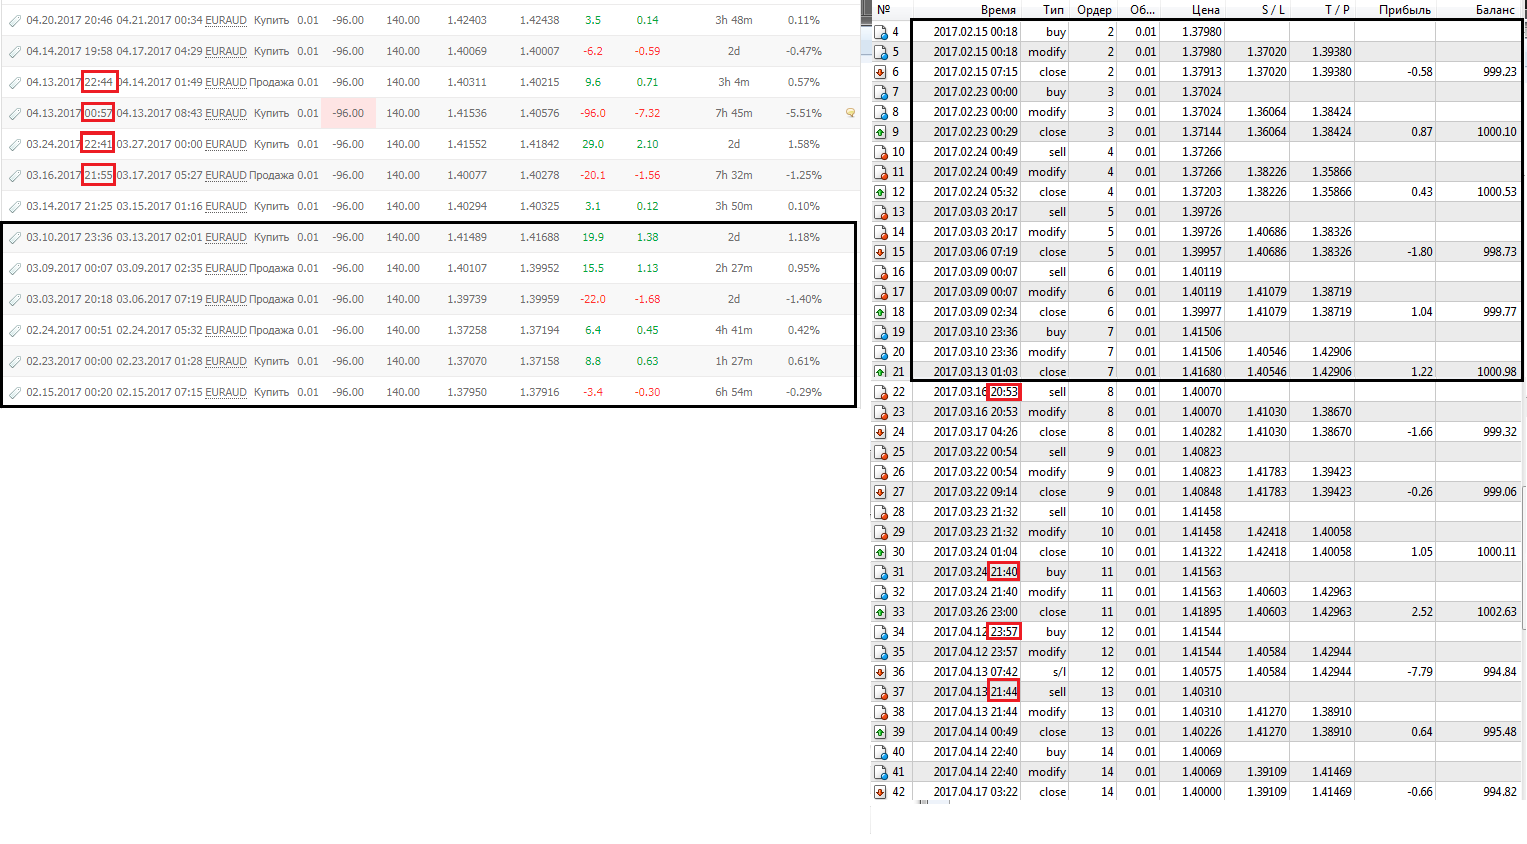1527x844 pixels.
Task: Click the 7h 45m duration cell
Action: (x=733, y=113)
